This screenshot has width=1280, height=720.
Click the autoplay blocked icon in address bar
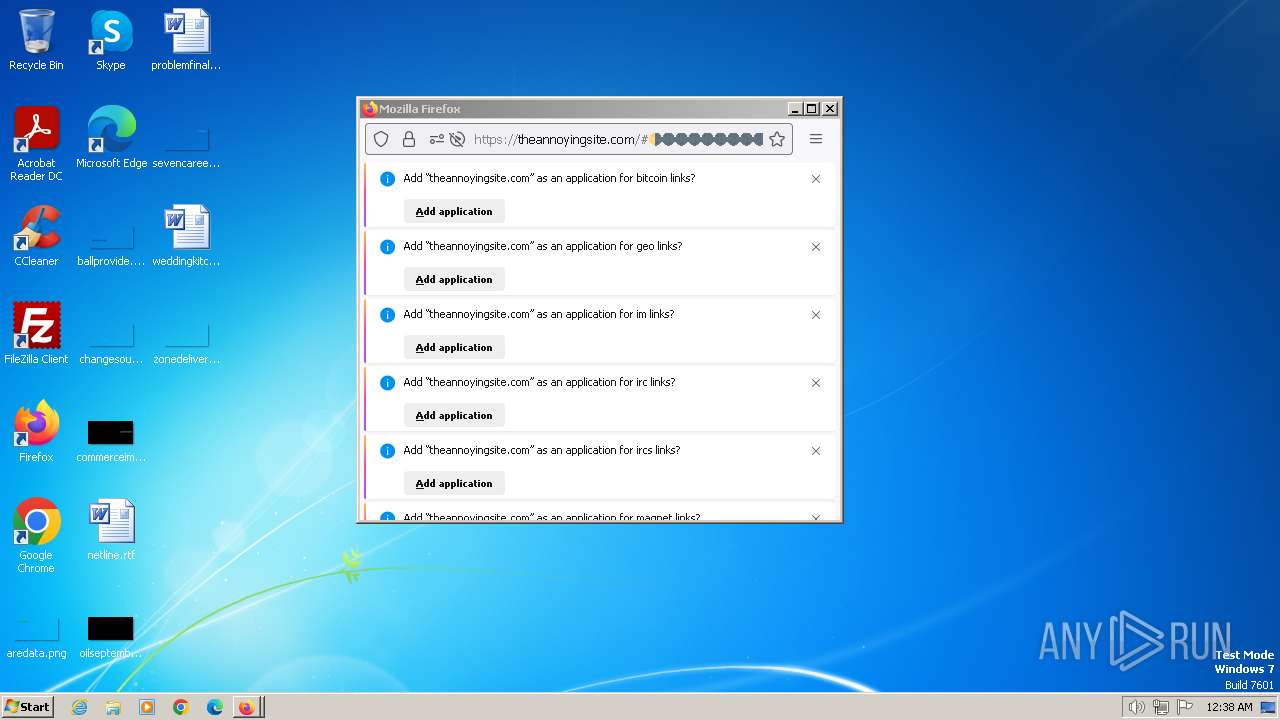[x=457, y=139]
